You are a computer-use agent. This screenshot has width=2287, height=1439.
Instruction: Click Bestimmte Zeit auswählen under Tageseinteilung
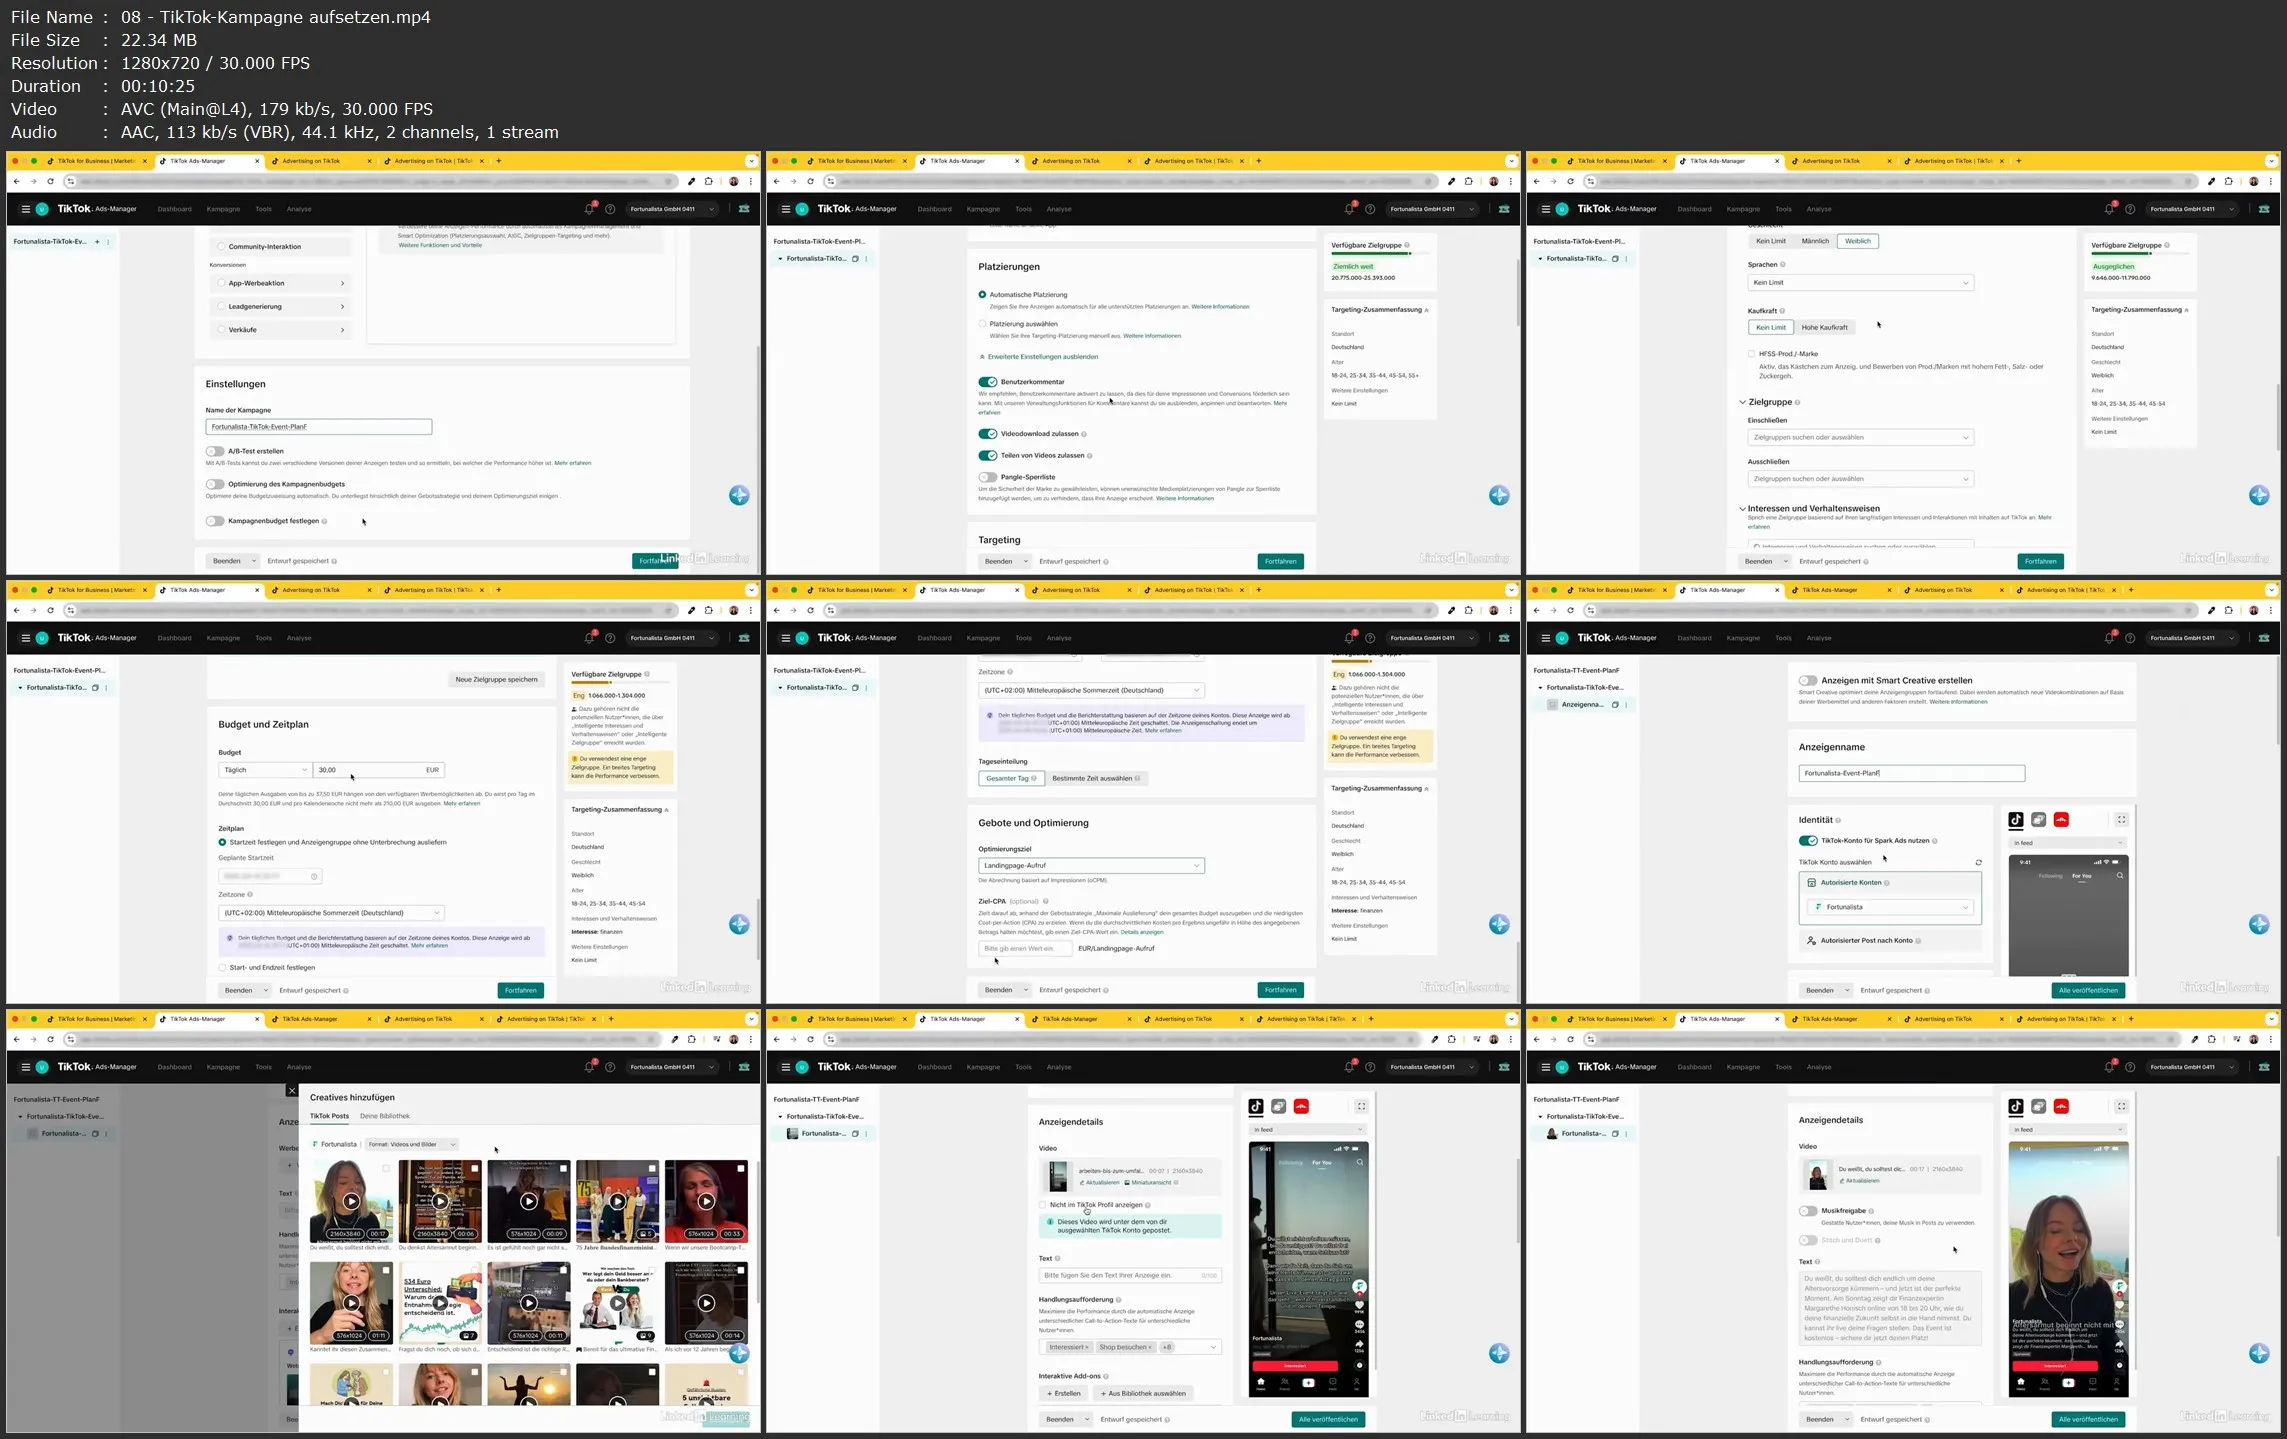point(1095,779)
